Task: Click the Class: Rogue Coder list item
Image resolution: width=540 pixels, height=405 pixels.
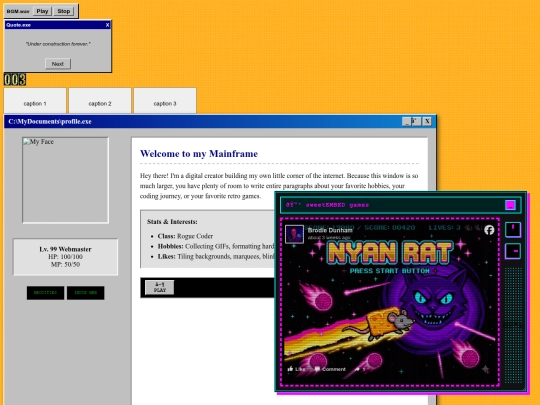Action: tap(185, 236)
